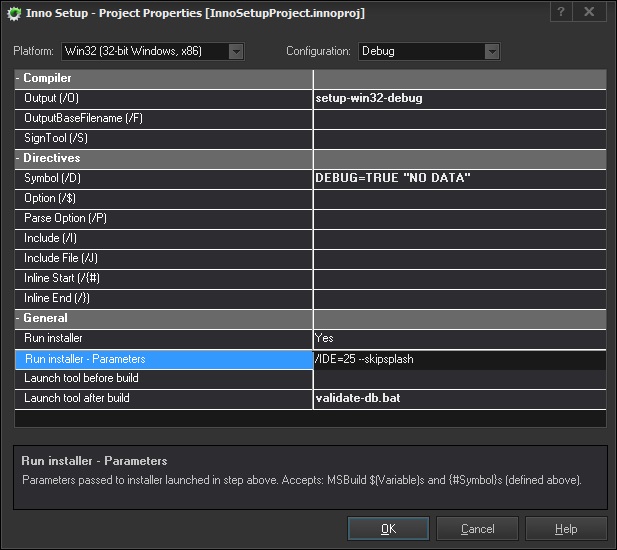Click the question mark help button in title bar
Image resolution: width=617 pixels, height=550 pixels.
pos(561,12)
